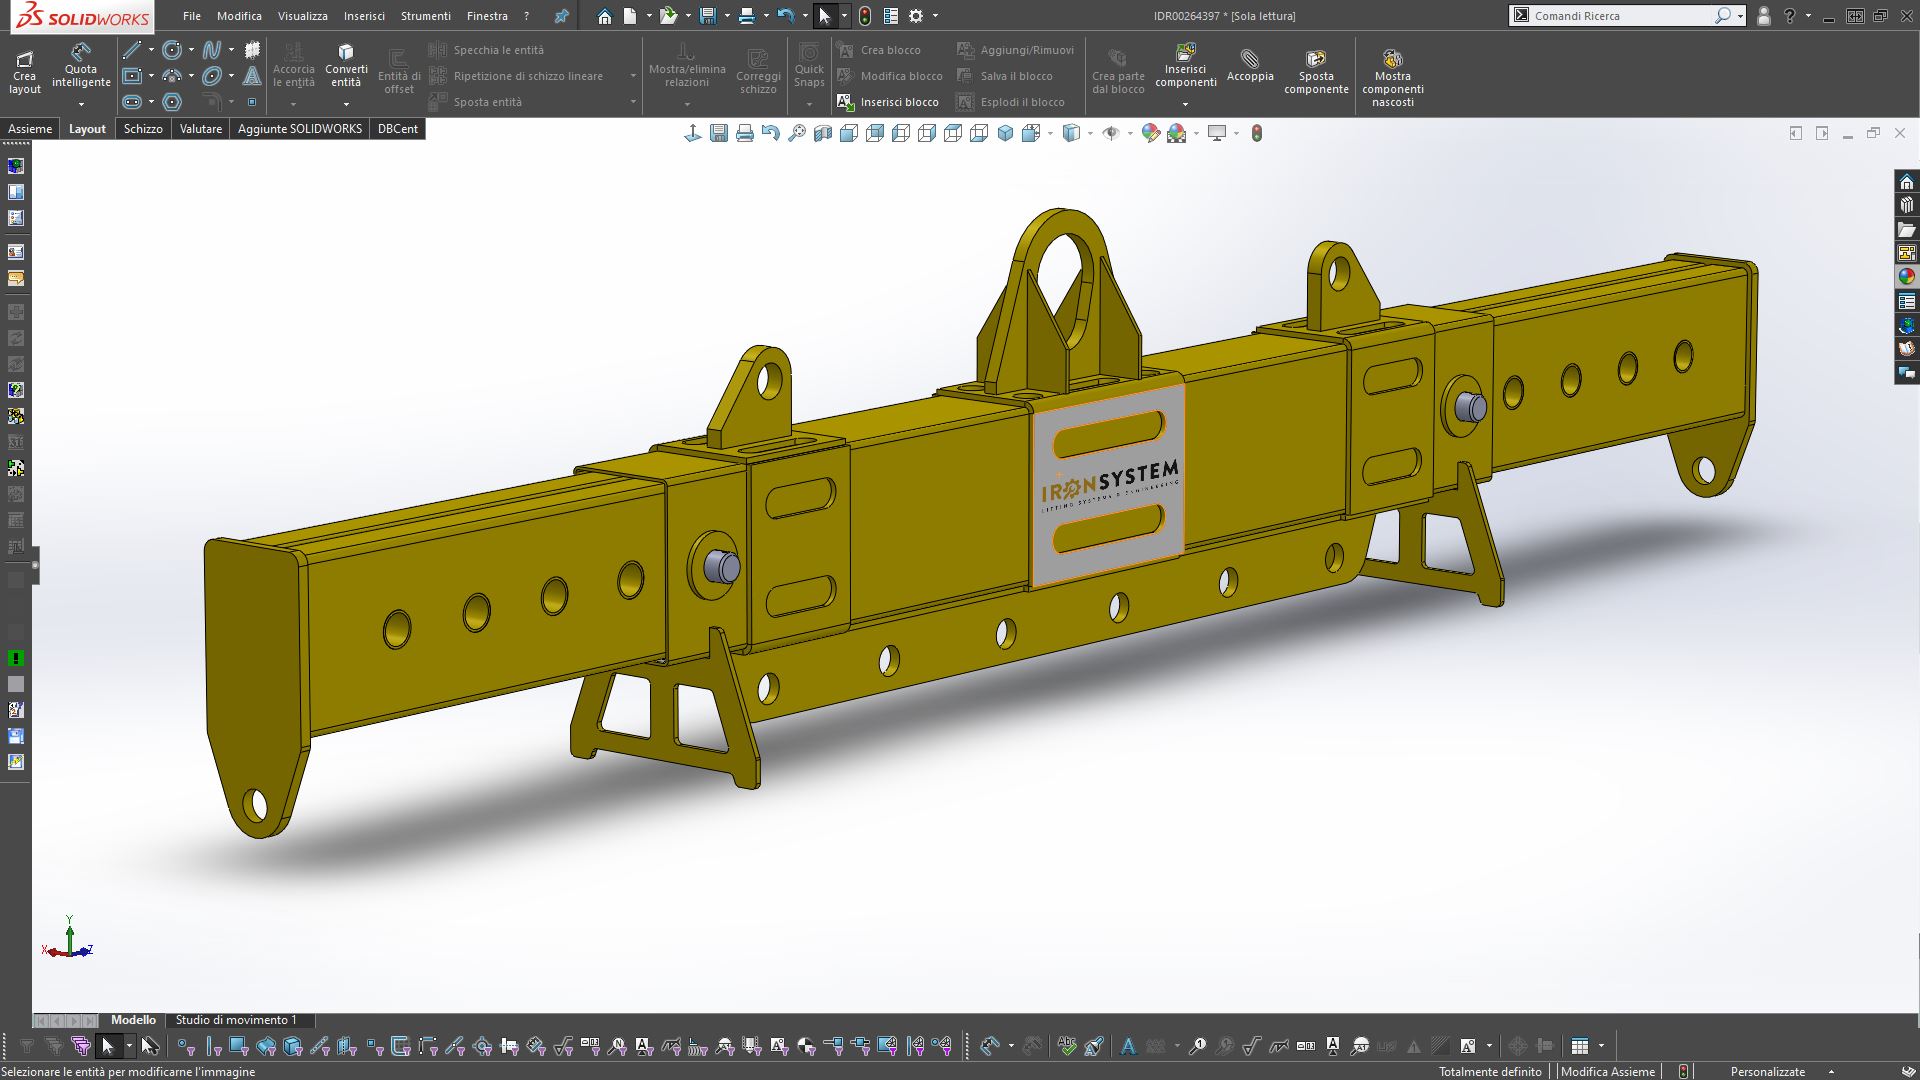Click Zoom to fit magnifier icon
The image size is (1920, 1080).
point(797,133)
